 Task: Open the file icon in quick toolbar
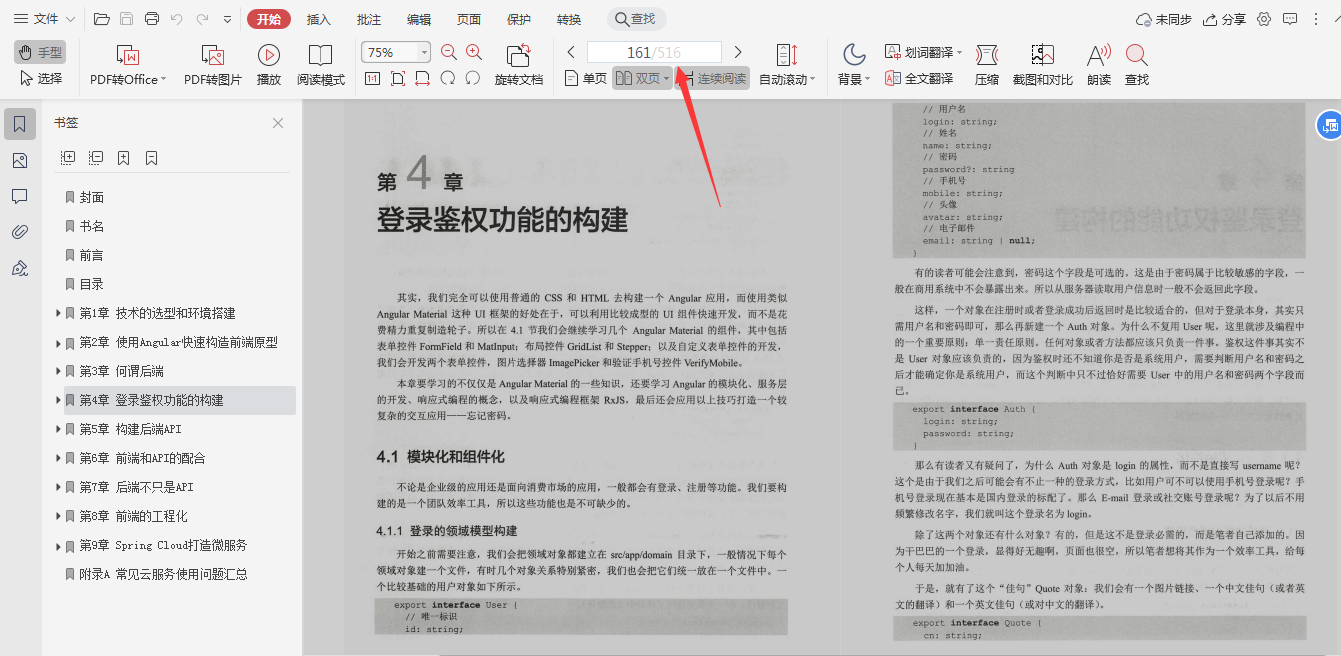pyautogui.click(x=101, y=19)
